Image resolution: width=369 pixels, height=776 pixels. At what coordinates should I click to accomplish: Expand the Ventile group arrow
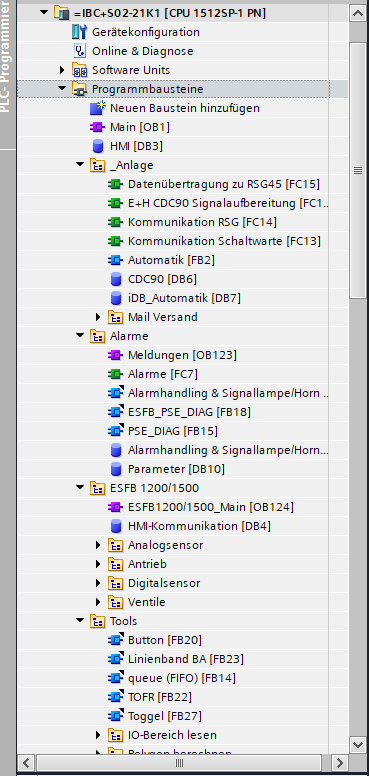tap(98, 602)
